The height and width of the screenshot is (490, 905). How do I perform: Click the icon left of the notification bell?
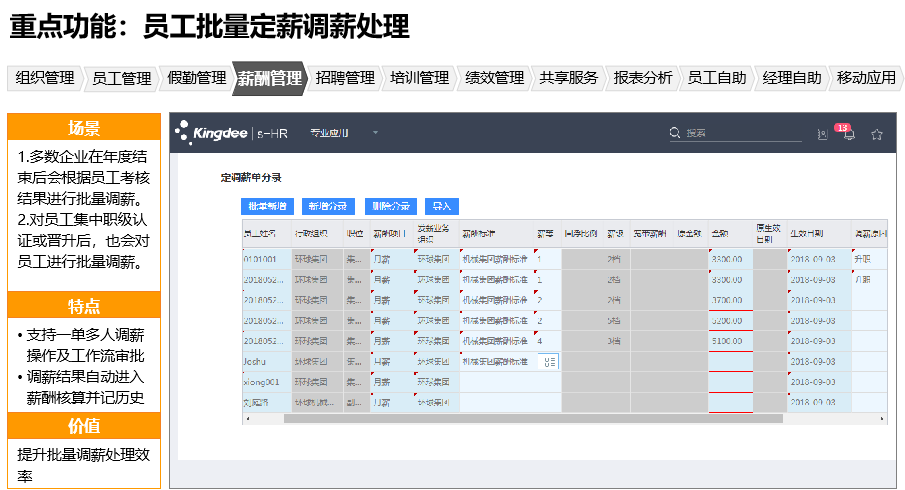(822, 134)
